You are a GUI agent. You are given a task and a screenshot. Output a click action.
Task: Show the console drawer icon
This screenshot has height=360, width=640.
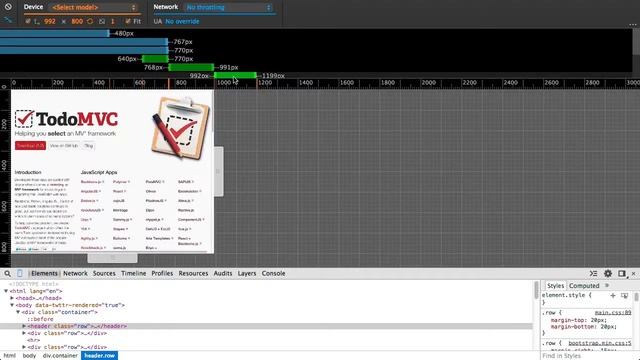pyautogui.click(x=593, y=273)
